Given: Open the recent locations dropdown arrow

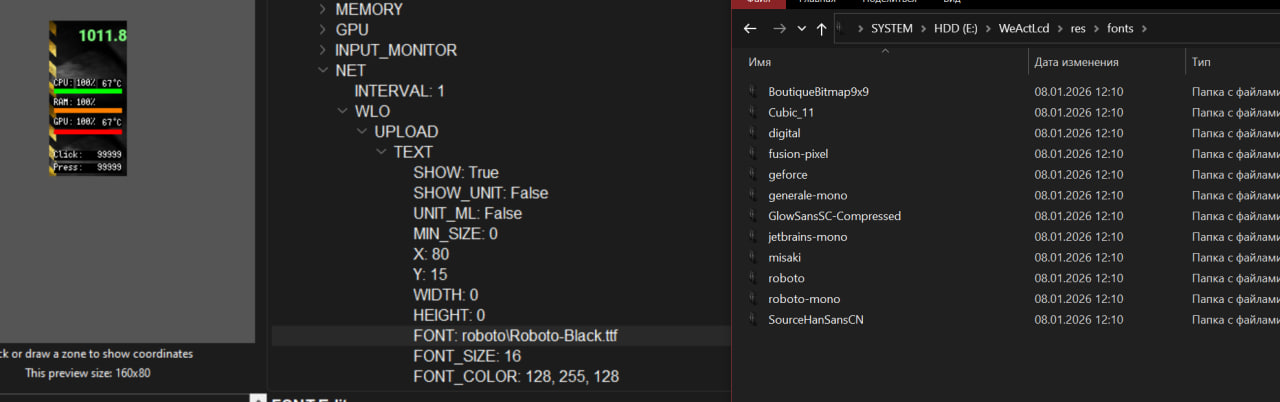Looking at the screenshot, I should [801, 29].
